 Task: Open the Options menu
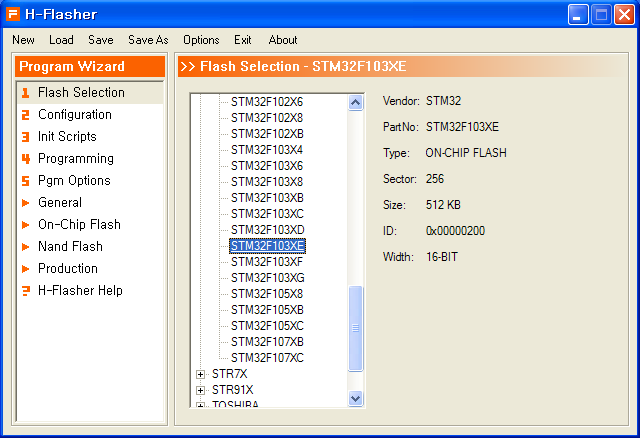(201, 40)
